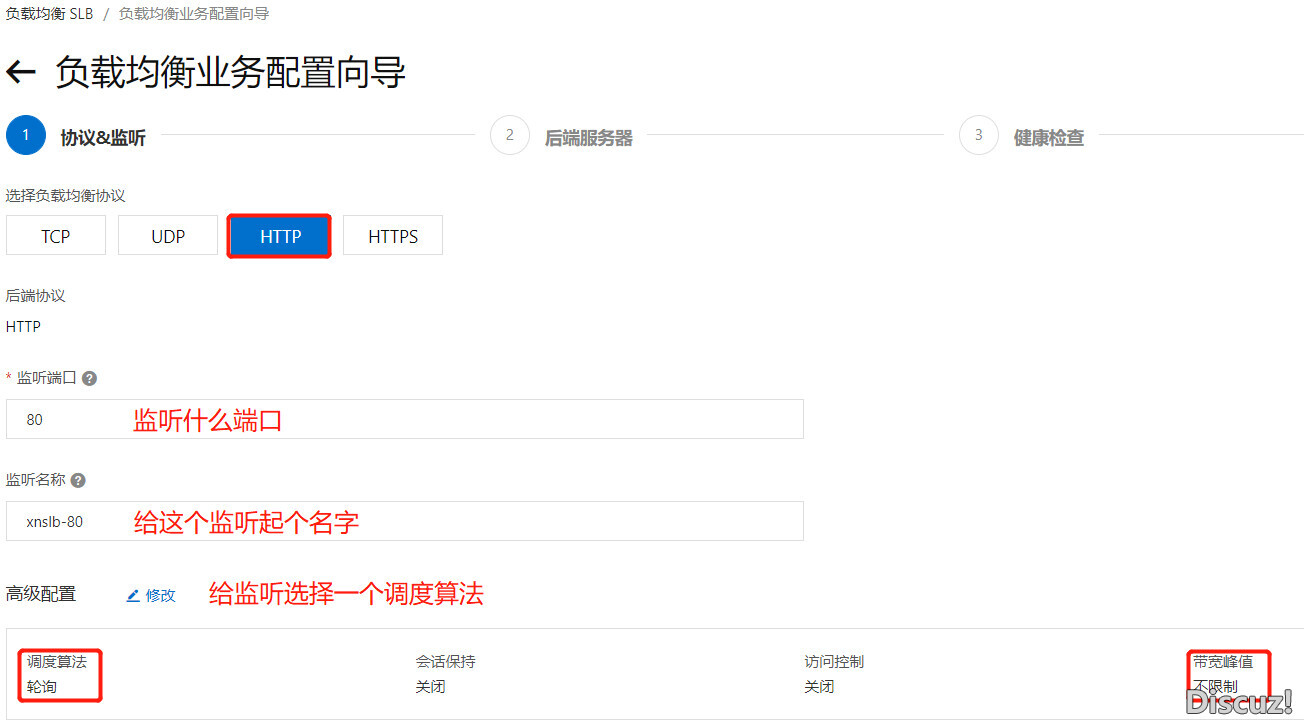This screenshot has height=721, width=1304.
Task: Click the 监听端口 input field
Action: (404, 419)
